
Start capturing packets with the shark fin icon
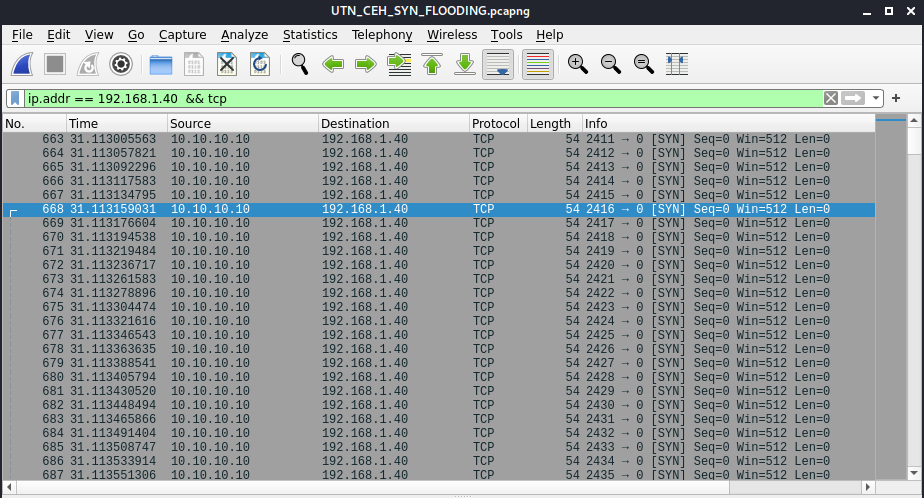pyautogui.click(x=22, y=64)
